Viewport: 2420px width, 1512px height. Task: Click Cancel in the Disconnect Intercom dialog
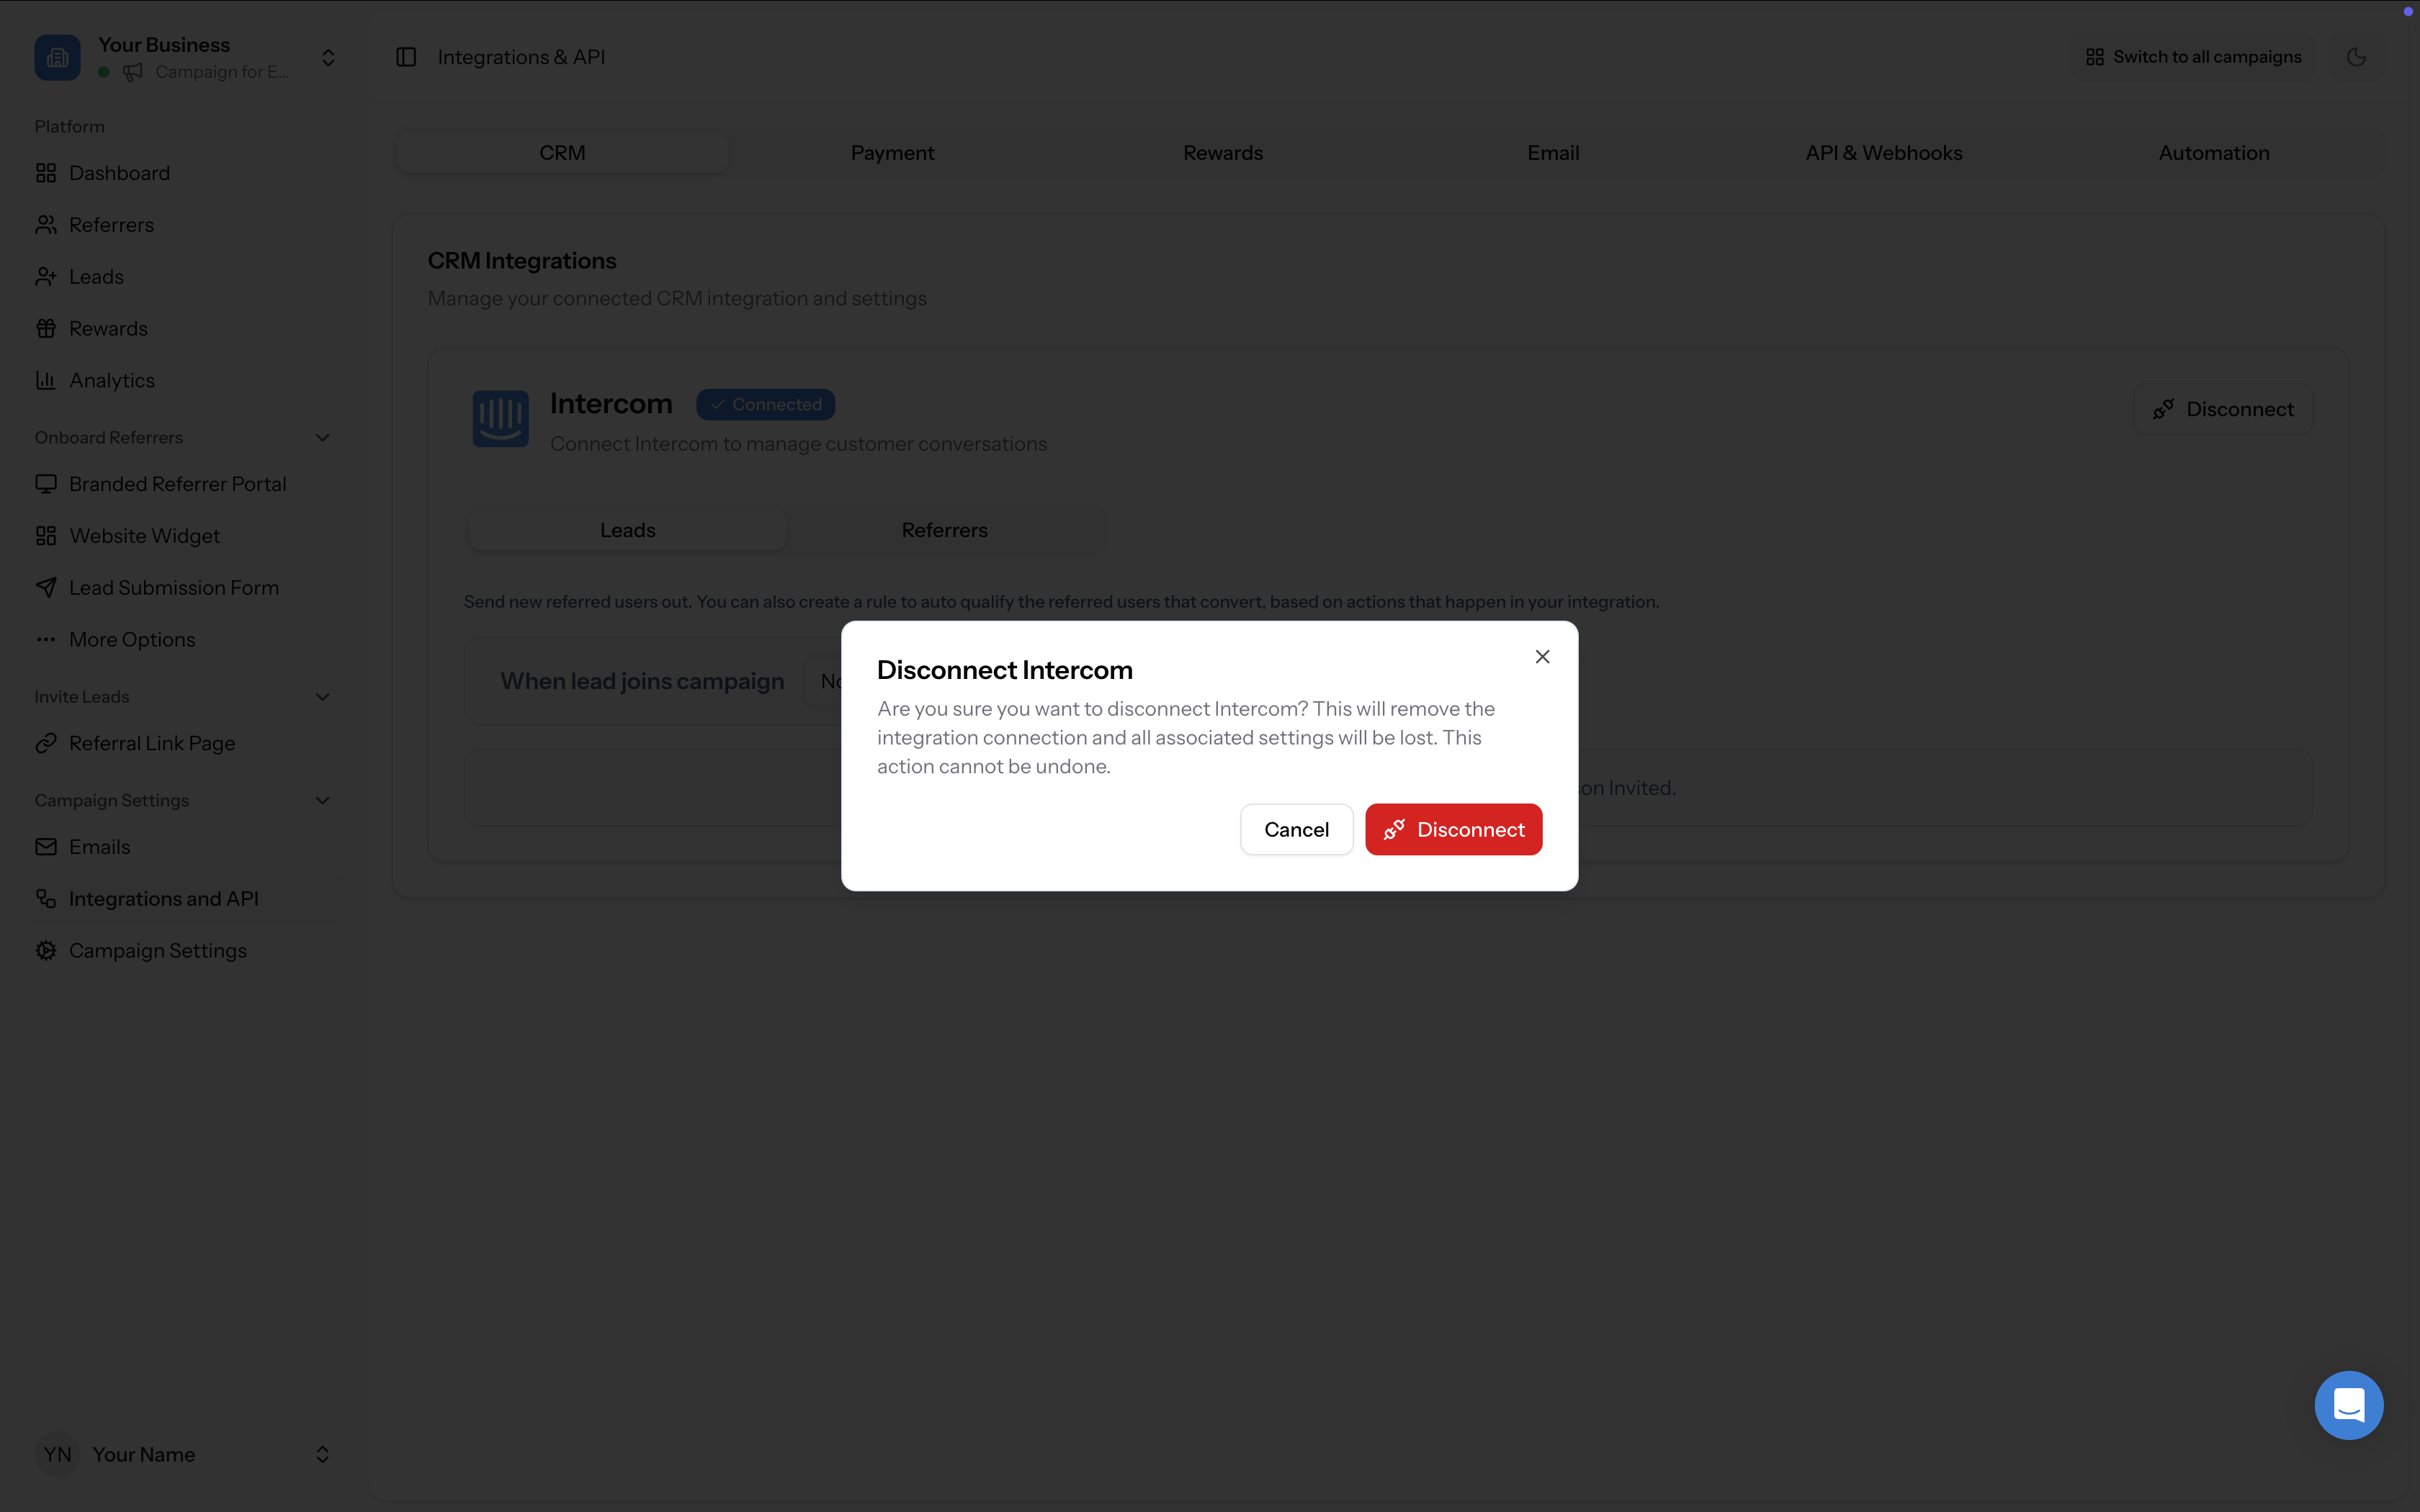pos(1296,829)
